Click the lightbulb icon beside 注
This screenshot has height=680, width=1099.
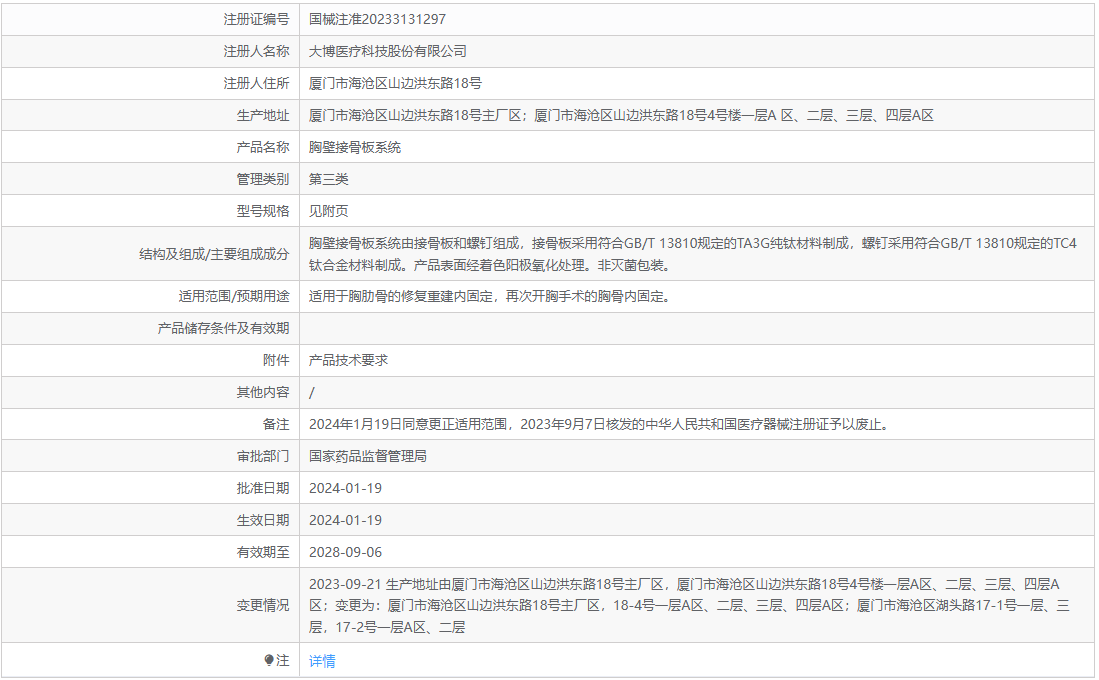point(269,660)
